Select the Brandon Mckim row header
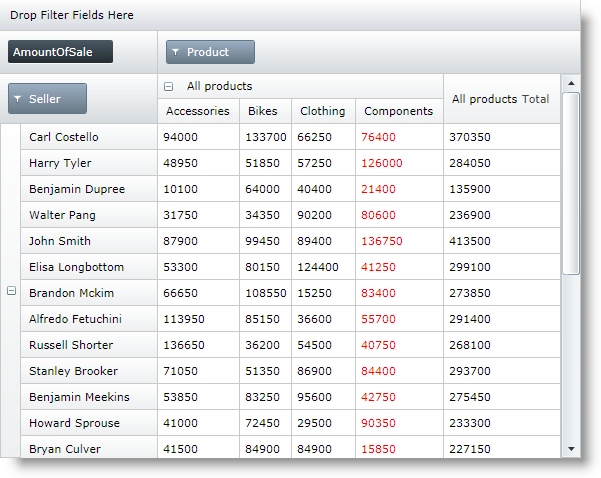Viewport: 601px width, 478px height. (x=89, y=293)
